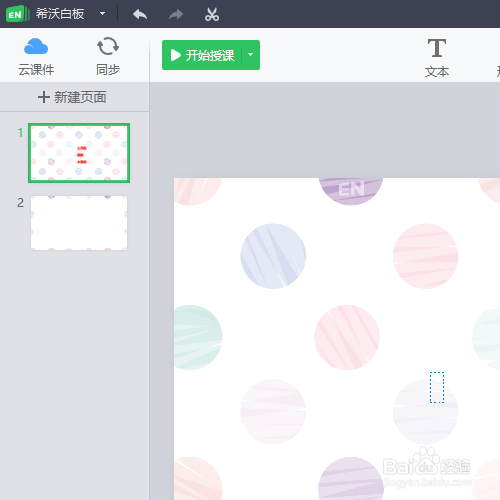This screenshot has height=500, width=500.
Task: Open 云课件 cloud courseware
Action: (36, 57)
